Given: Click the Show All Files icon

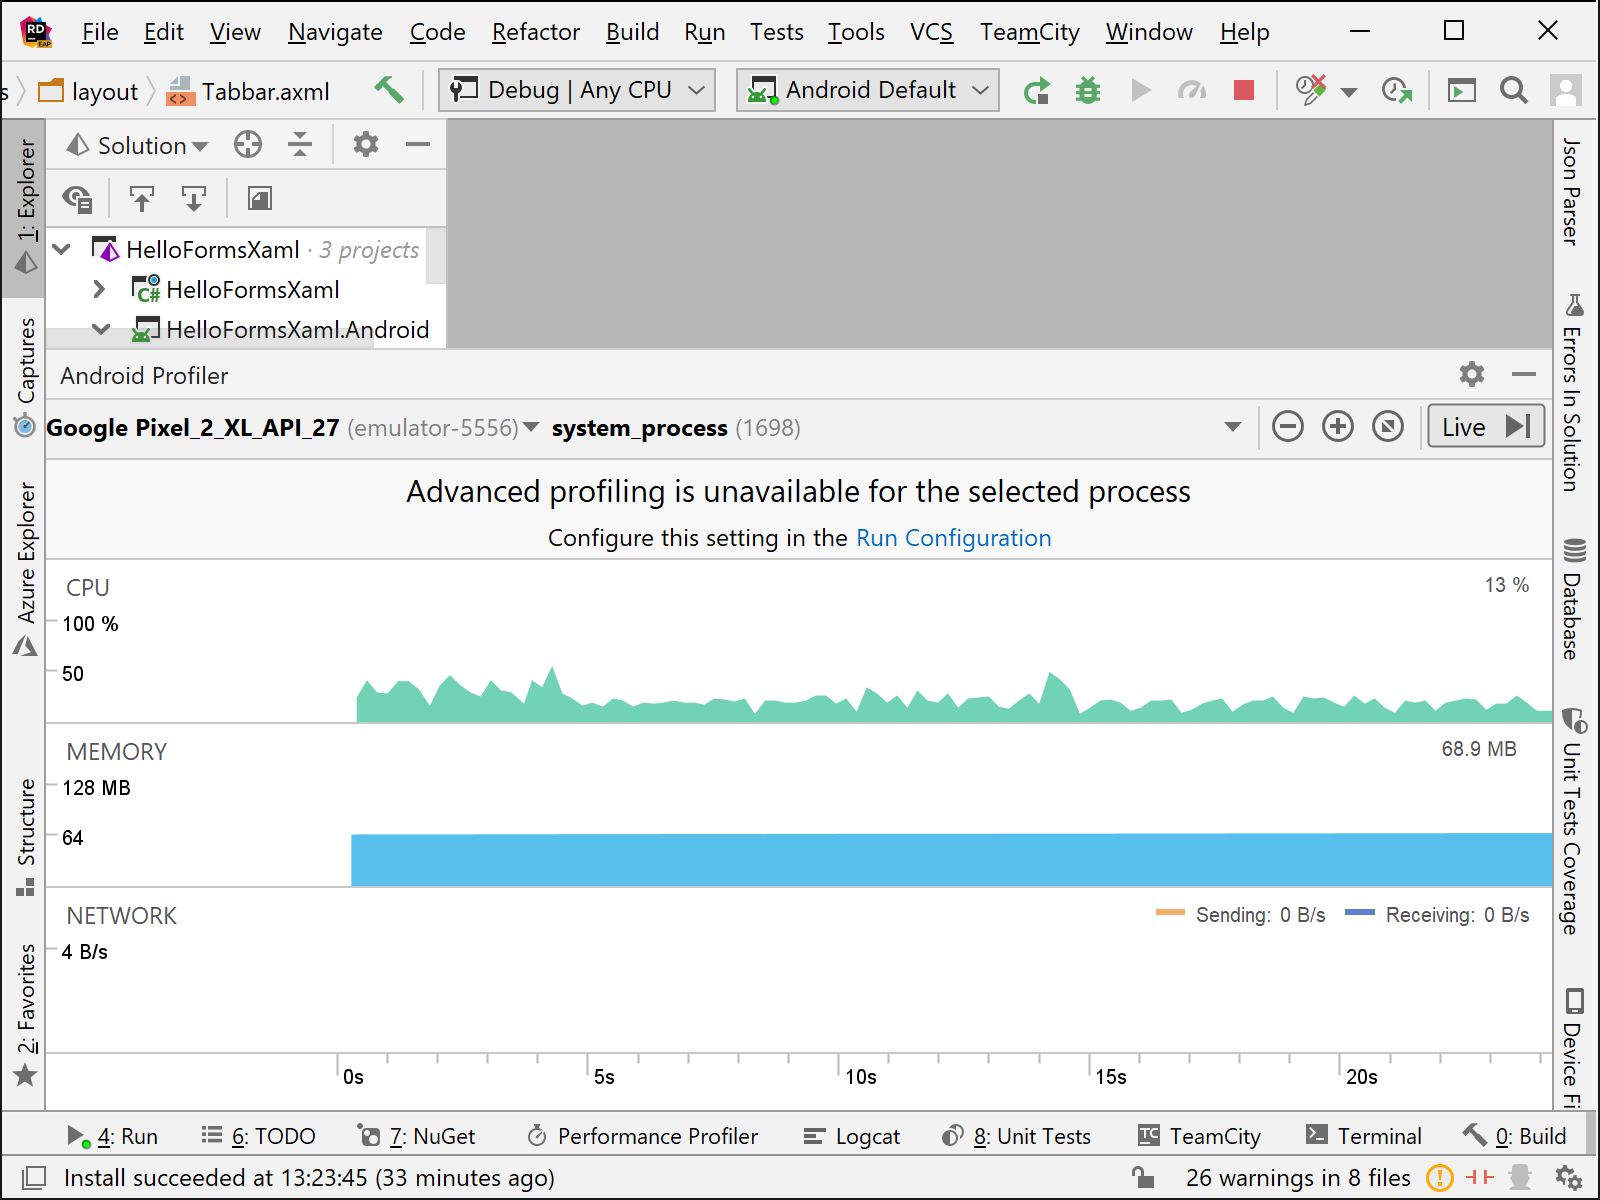Looking at the screenshot, I should pos(78,199).
